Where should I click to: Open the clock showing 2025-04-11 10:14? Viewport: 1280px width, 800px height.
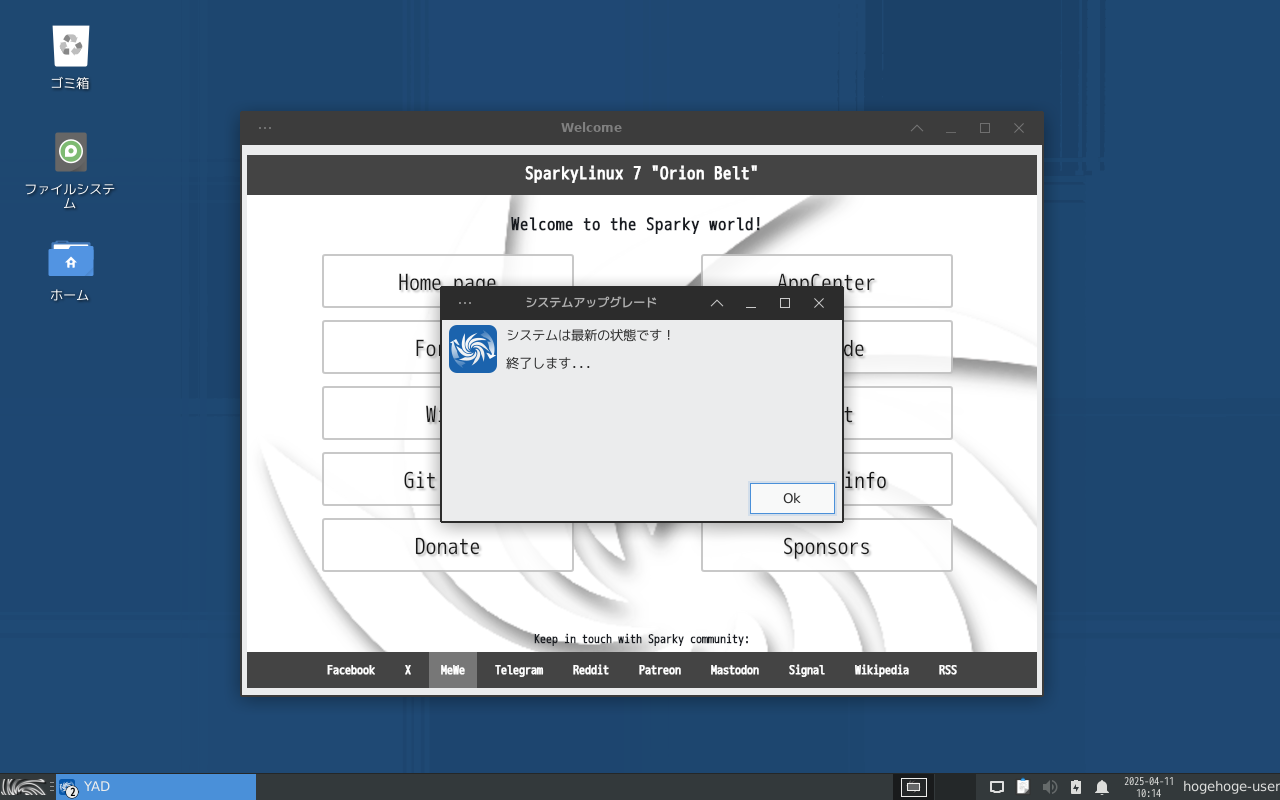coord(1149,787)
